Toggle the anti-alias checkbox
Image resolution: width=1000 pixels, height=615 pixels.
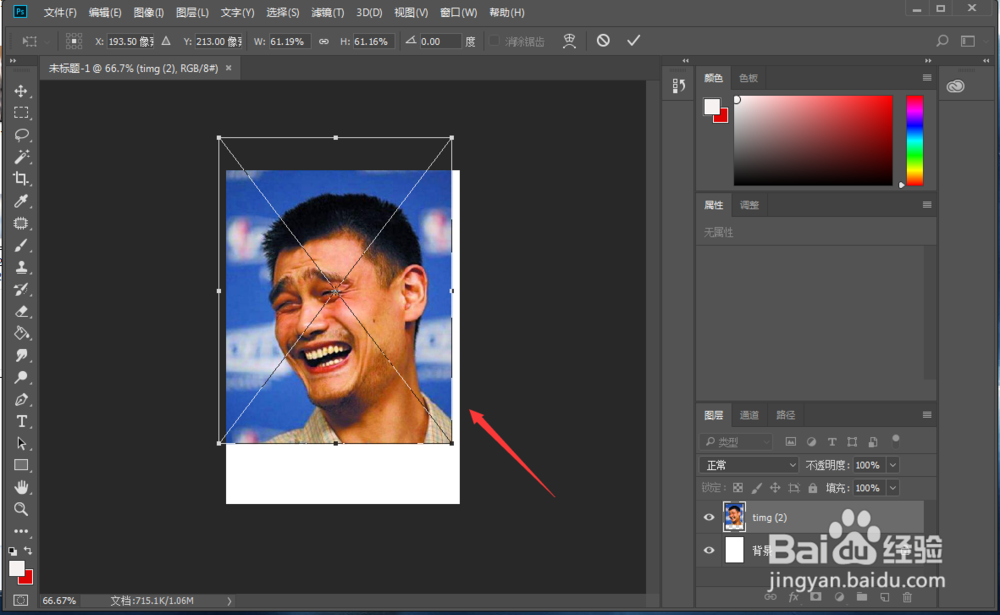coord(494,41)
